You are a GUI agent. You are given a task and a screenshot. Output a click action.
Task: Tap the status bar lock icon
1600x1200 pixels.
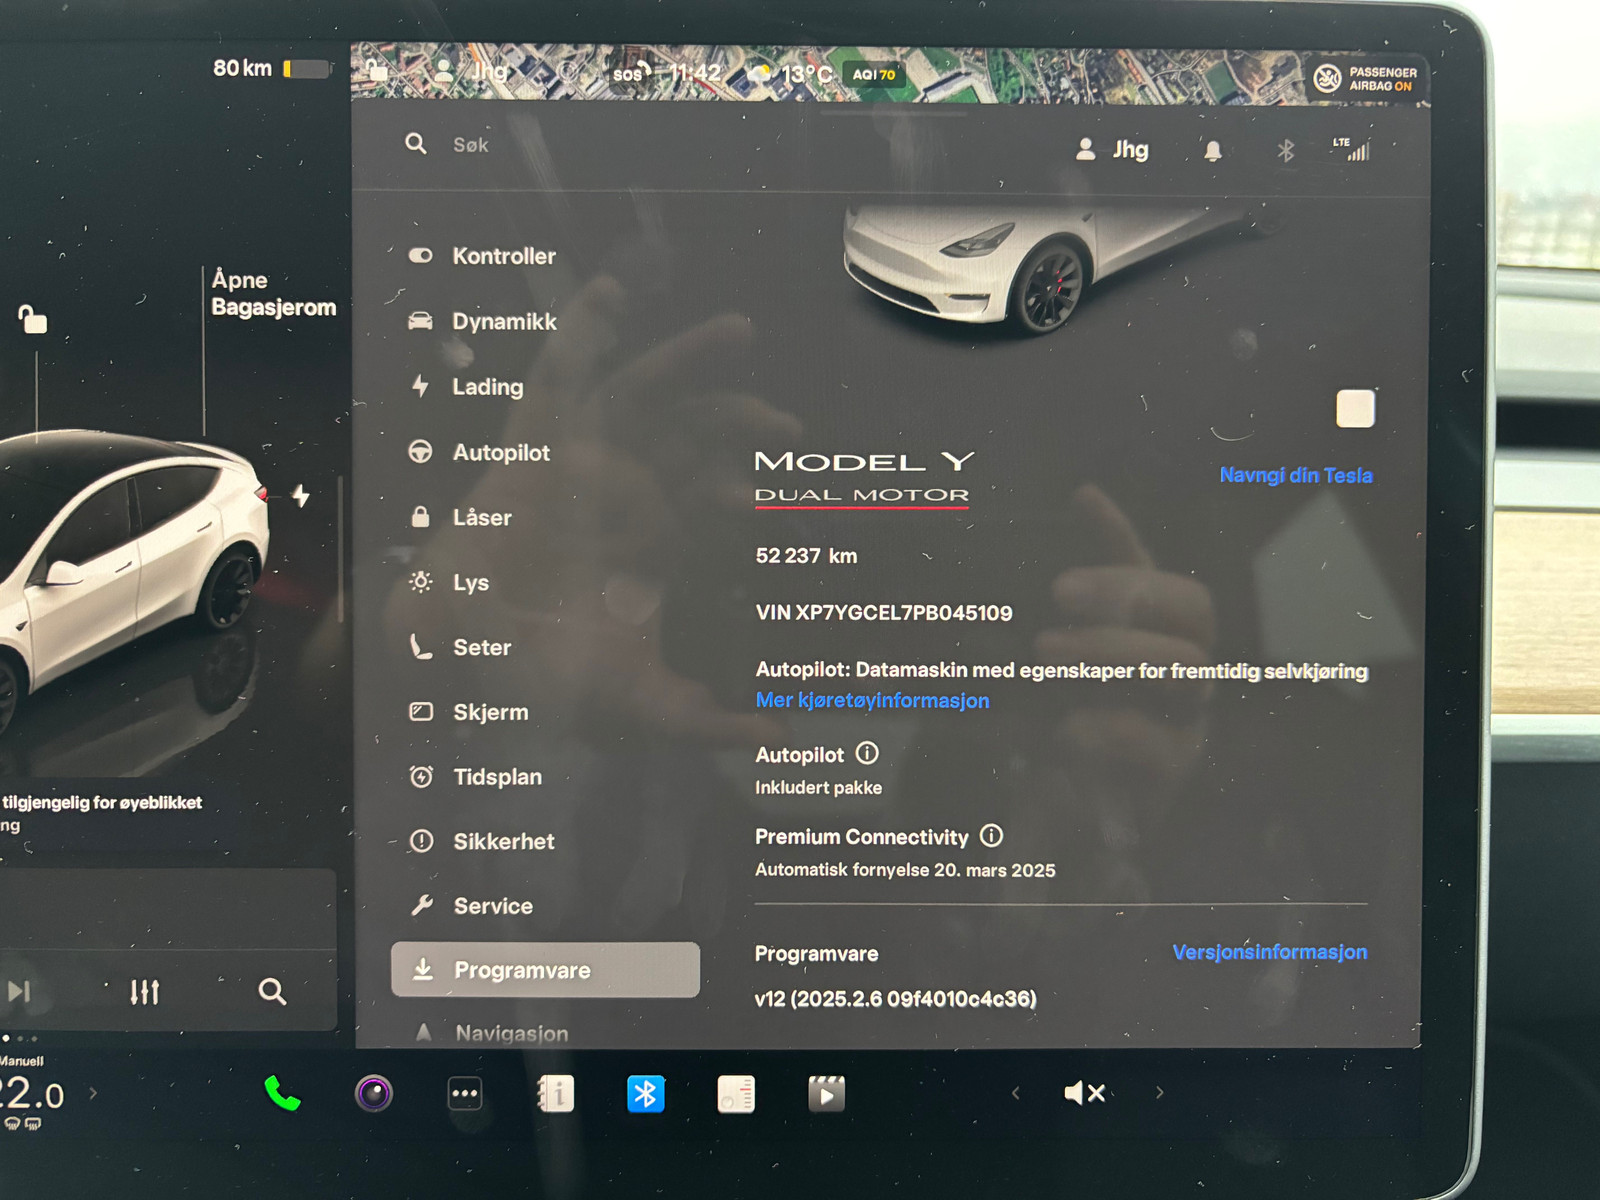pos(376,69)
